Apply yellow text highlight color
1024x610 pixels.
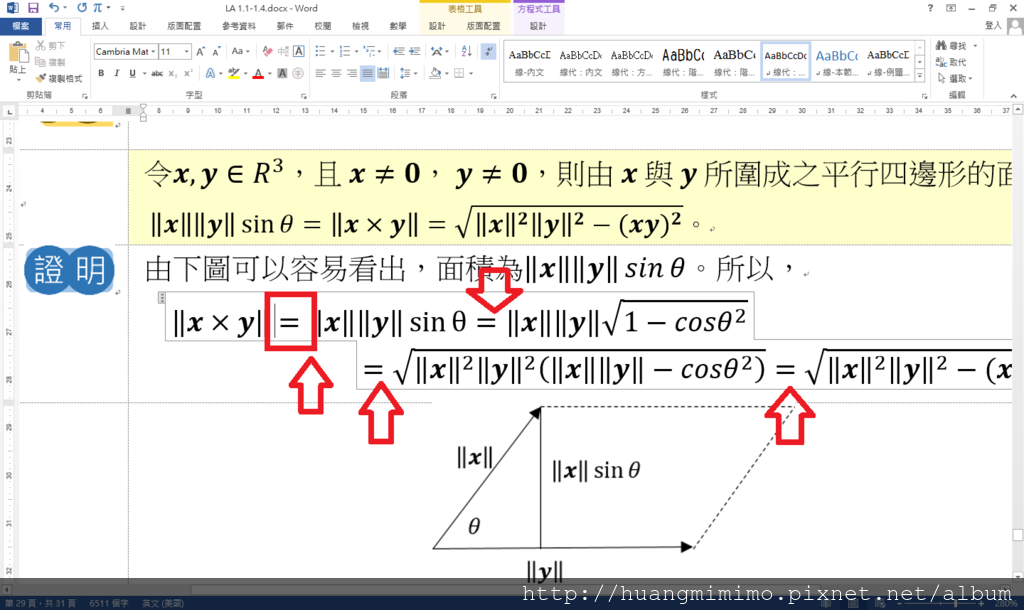[234, 73]
